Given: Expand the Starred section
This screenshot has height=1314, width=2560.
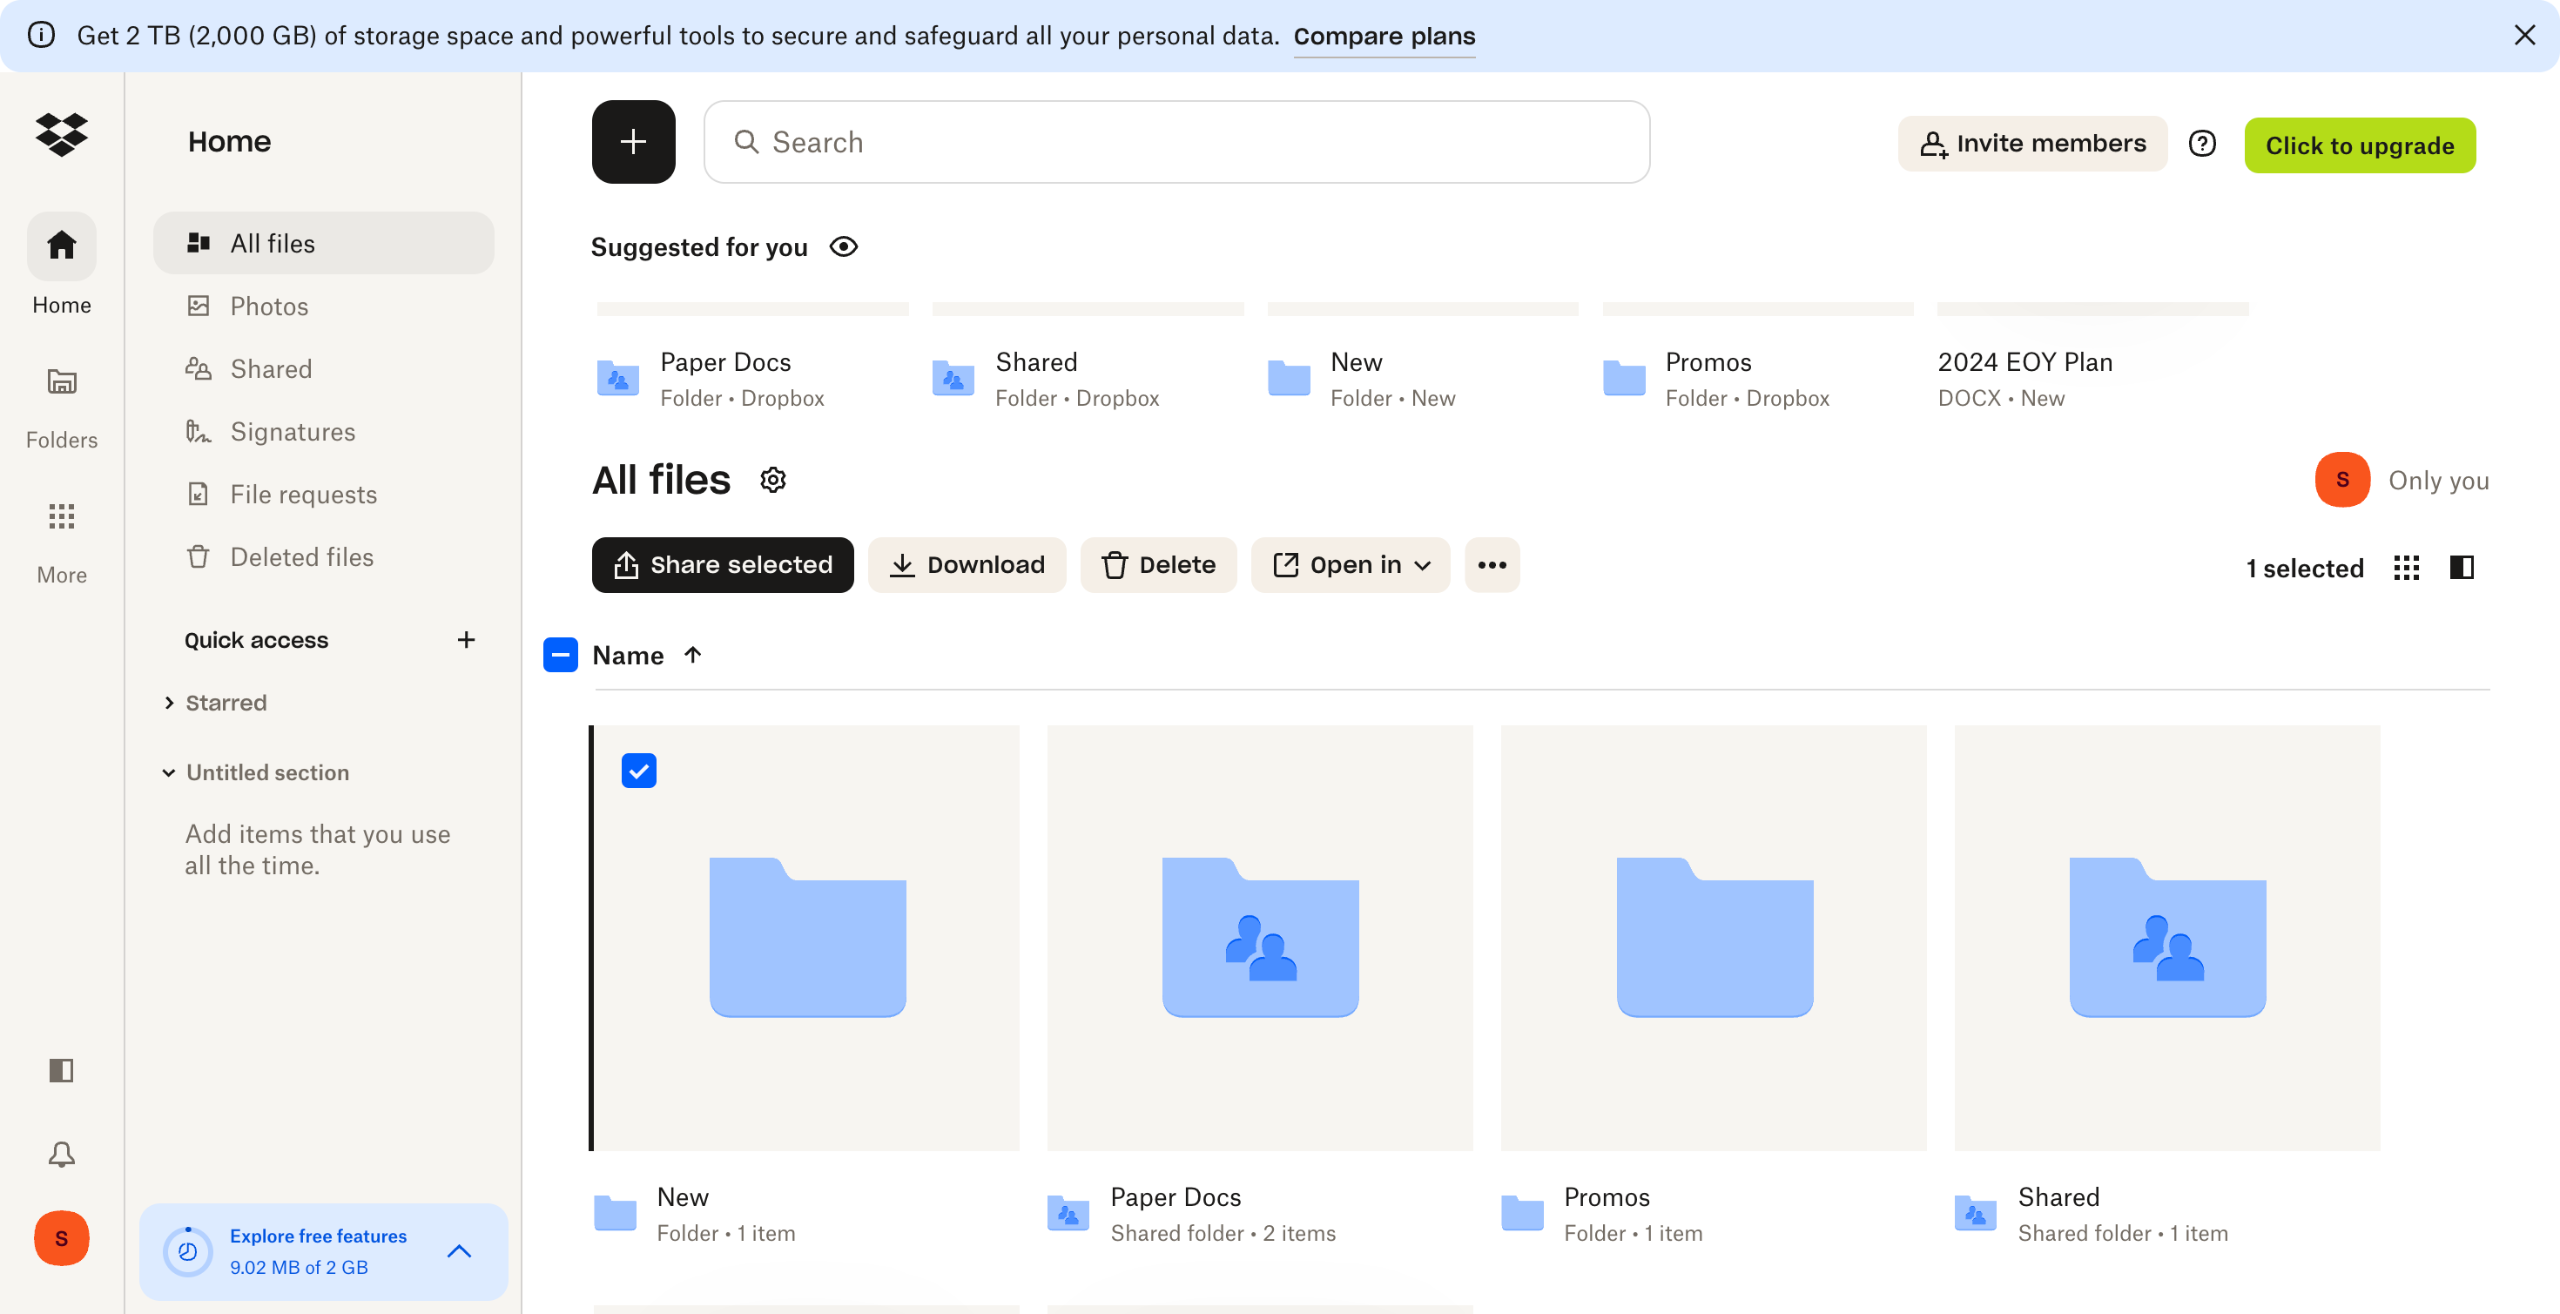Looking at the screenshot, I should (x=169, y=703).
